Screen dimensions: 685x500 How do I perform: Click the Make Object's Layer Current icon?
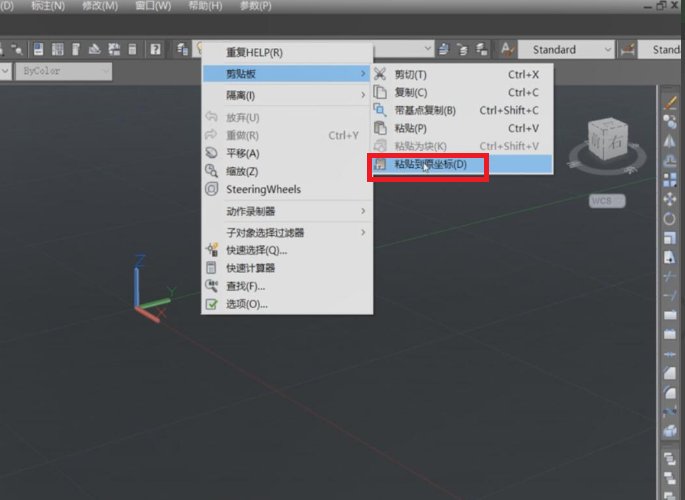tap(444, 49)
